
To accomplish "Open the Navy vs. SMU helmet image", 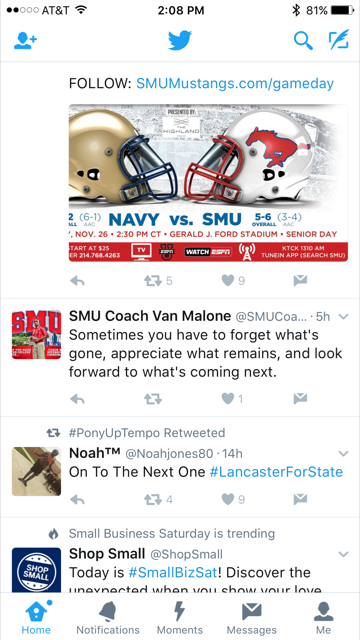I will click(208, 183).
